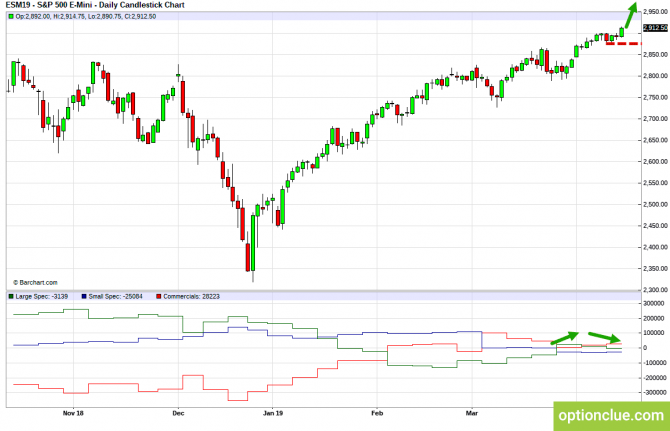Click the 2,400.00 price axis label
The height and width of the screenshot is (431, 670).
655,247
